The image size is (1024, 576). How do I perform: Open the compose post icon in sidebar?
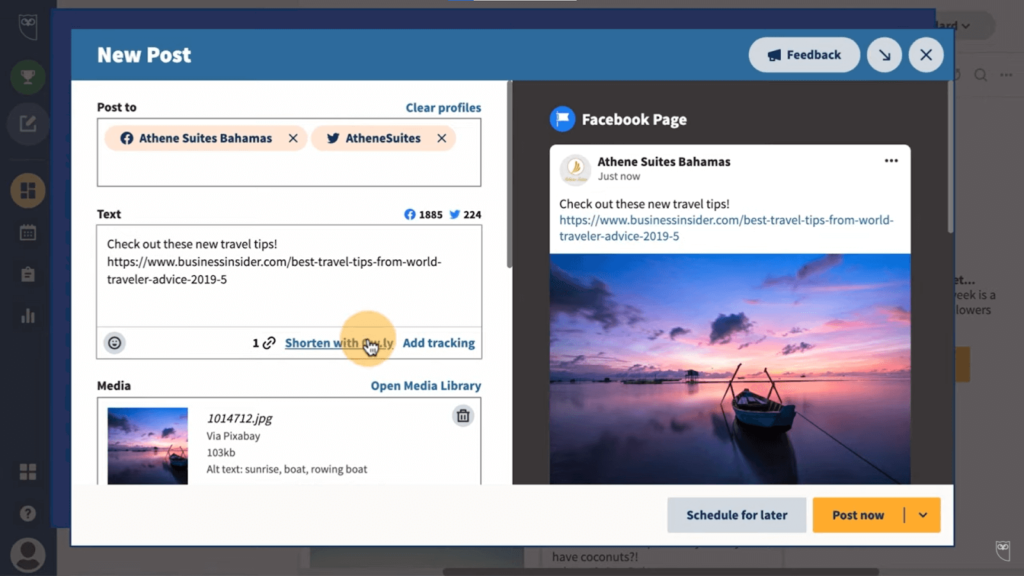click(27, 123)
